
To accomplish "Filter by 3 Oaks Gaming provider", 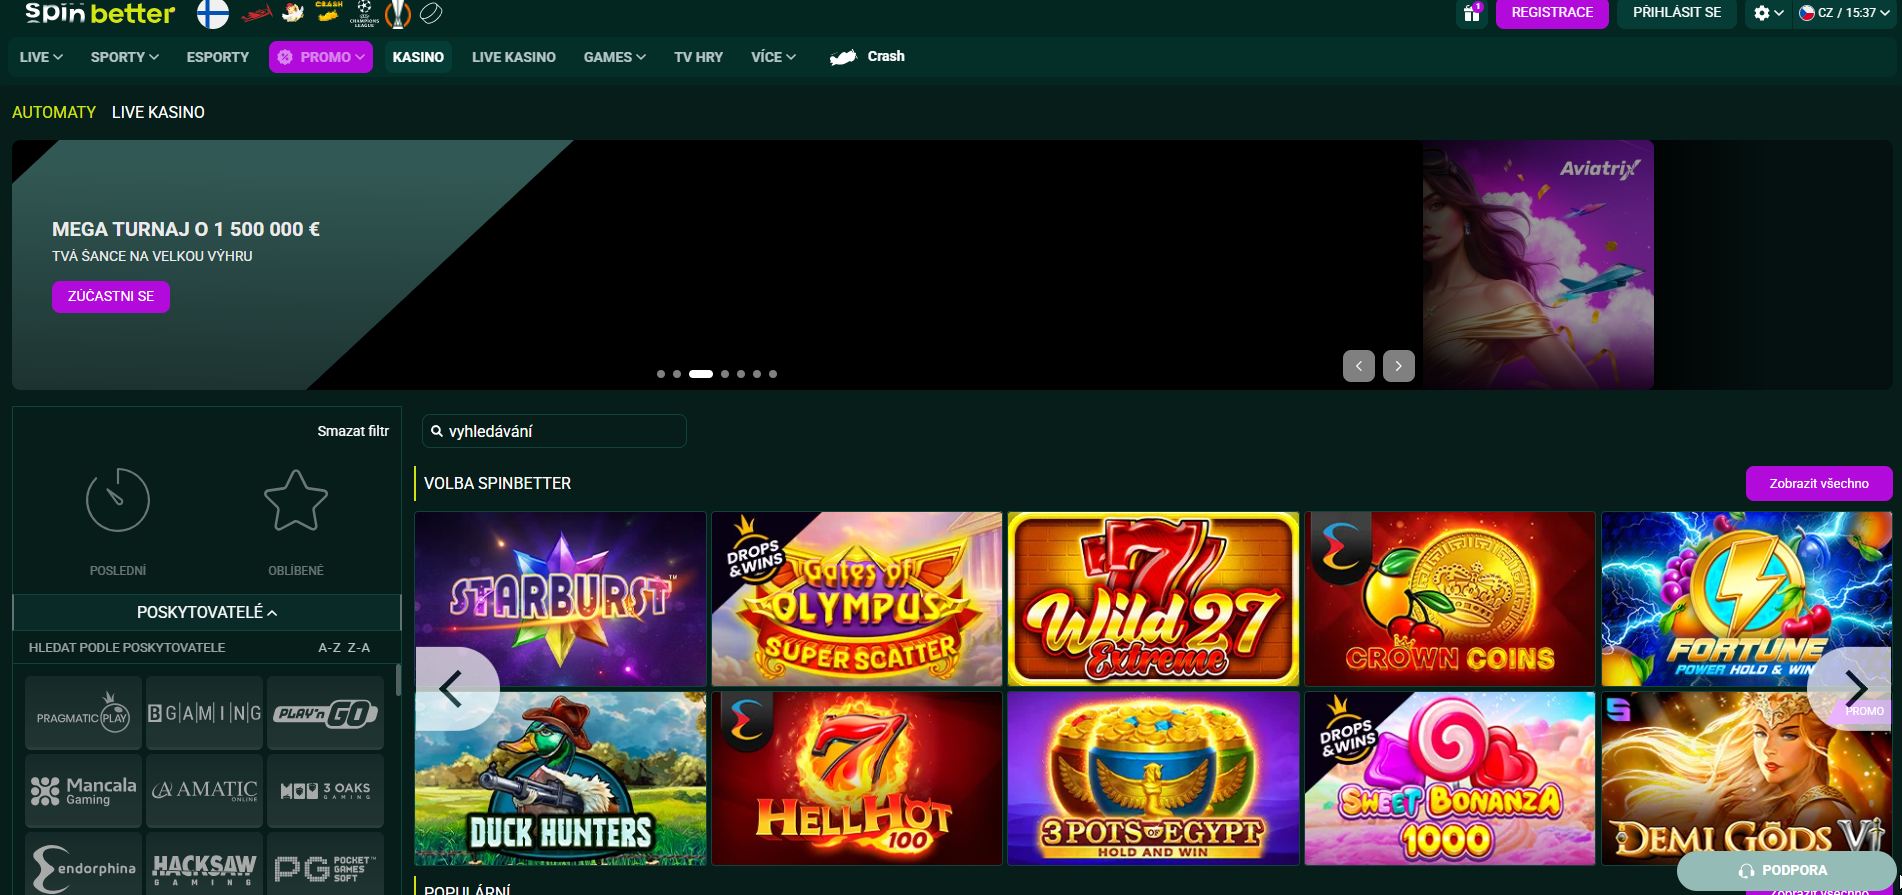I will [x=325, y=791].
